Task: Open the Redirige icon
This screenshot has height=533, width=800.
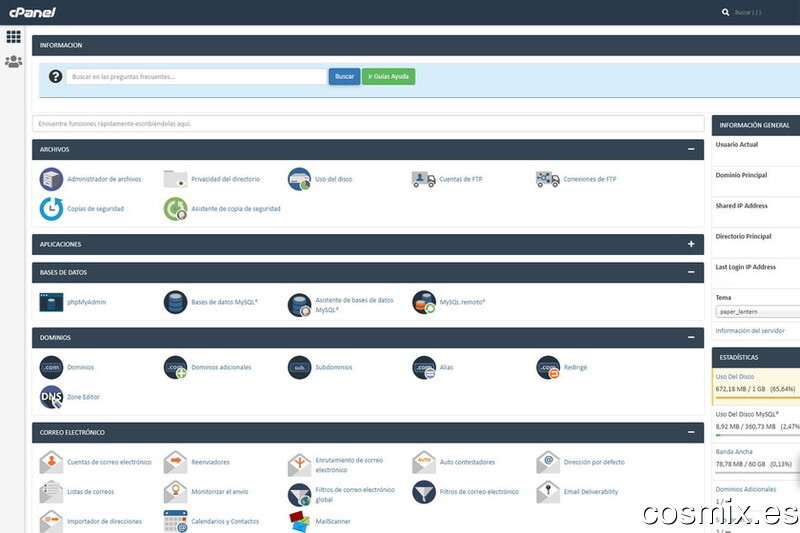Action: tap(547, 367)
